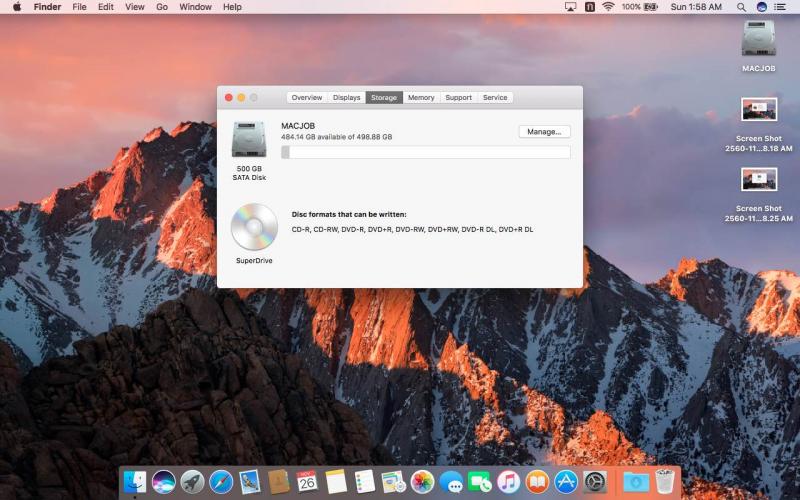
Task: Switch to the Support tab
Action: (458, 97)
